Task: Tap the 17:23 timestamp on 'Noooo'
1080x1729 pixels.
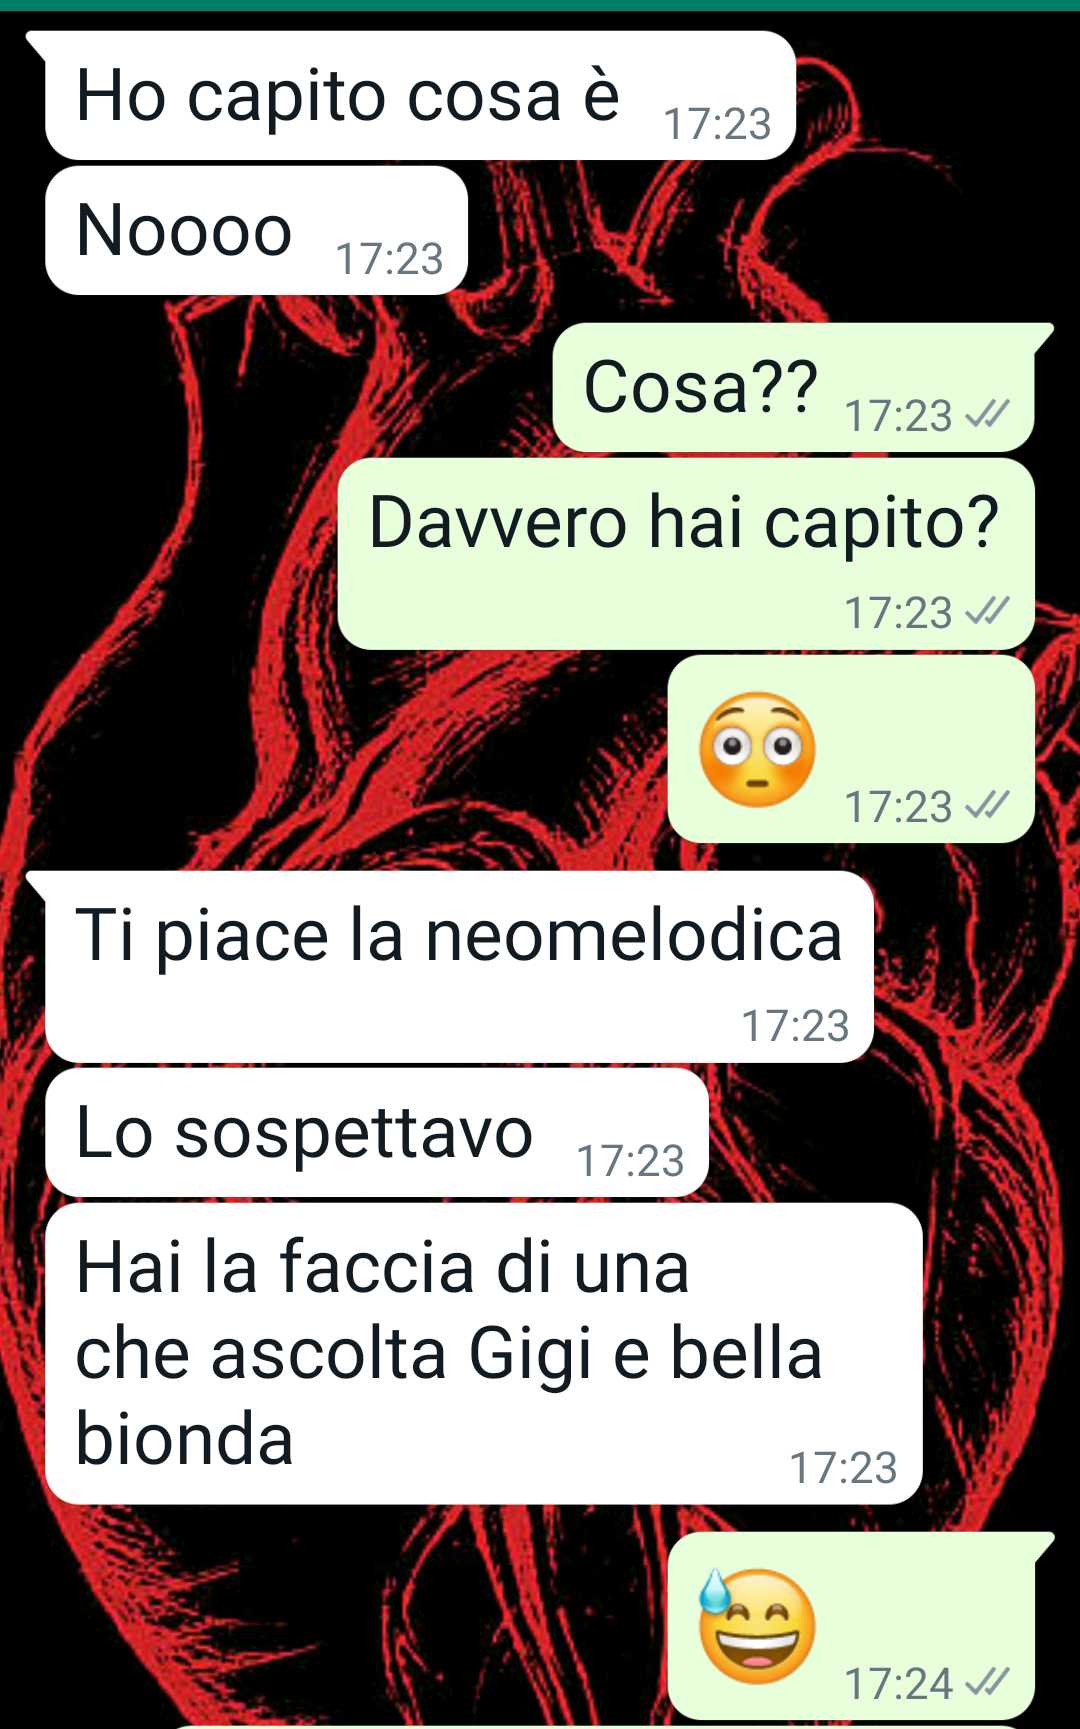Action: (389, 259)
